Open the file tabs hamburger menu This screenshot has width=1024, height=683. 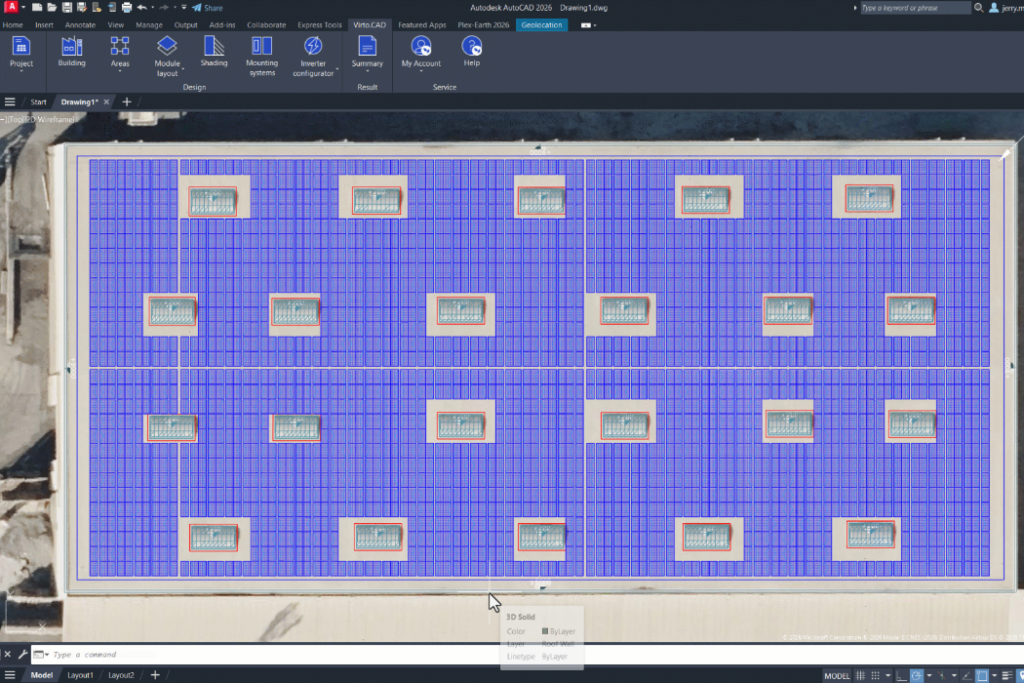coord(10,102)
